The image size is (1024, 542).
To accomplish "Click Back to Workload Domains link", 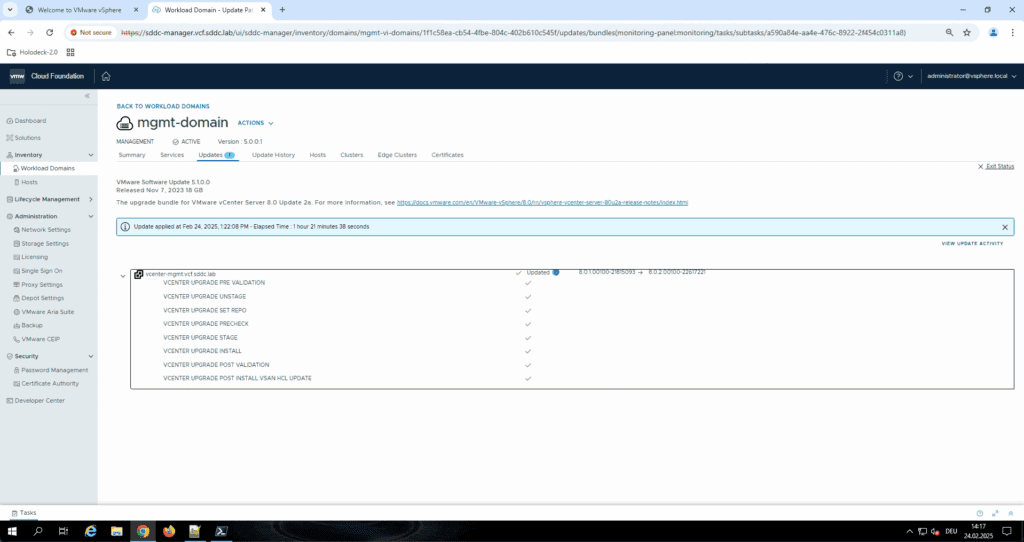I will point(163,106).
